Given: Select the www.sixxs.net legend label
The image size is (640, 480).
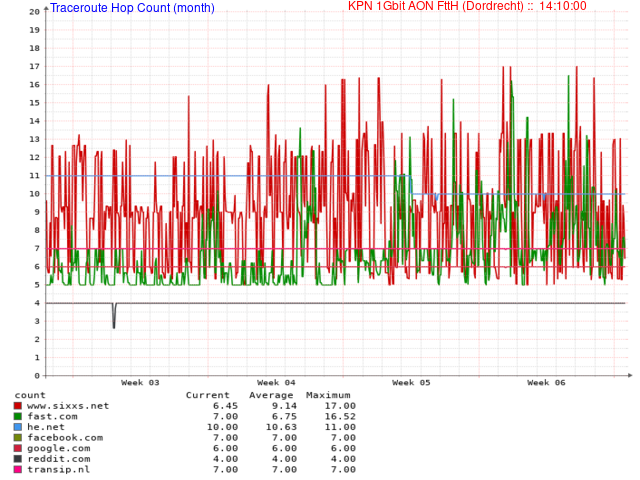Looking at the screenshot, I should tap(68, 406).
